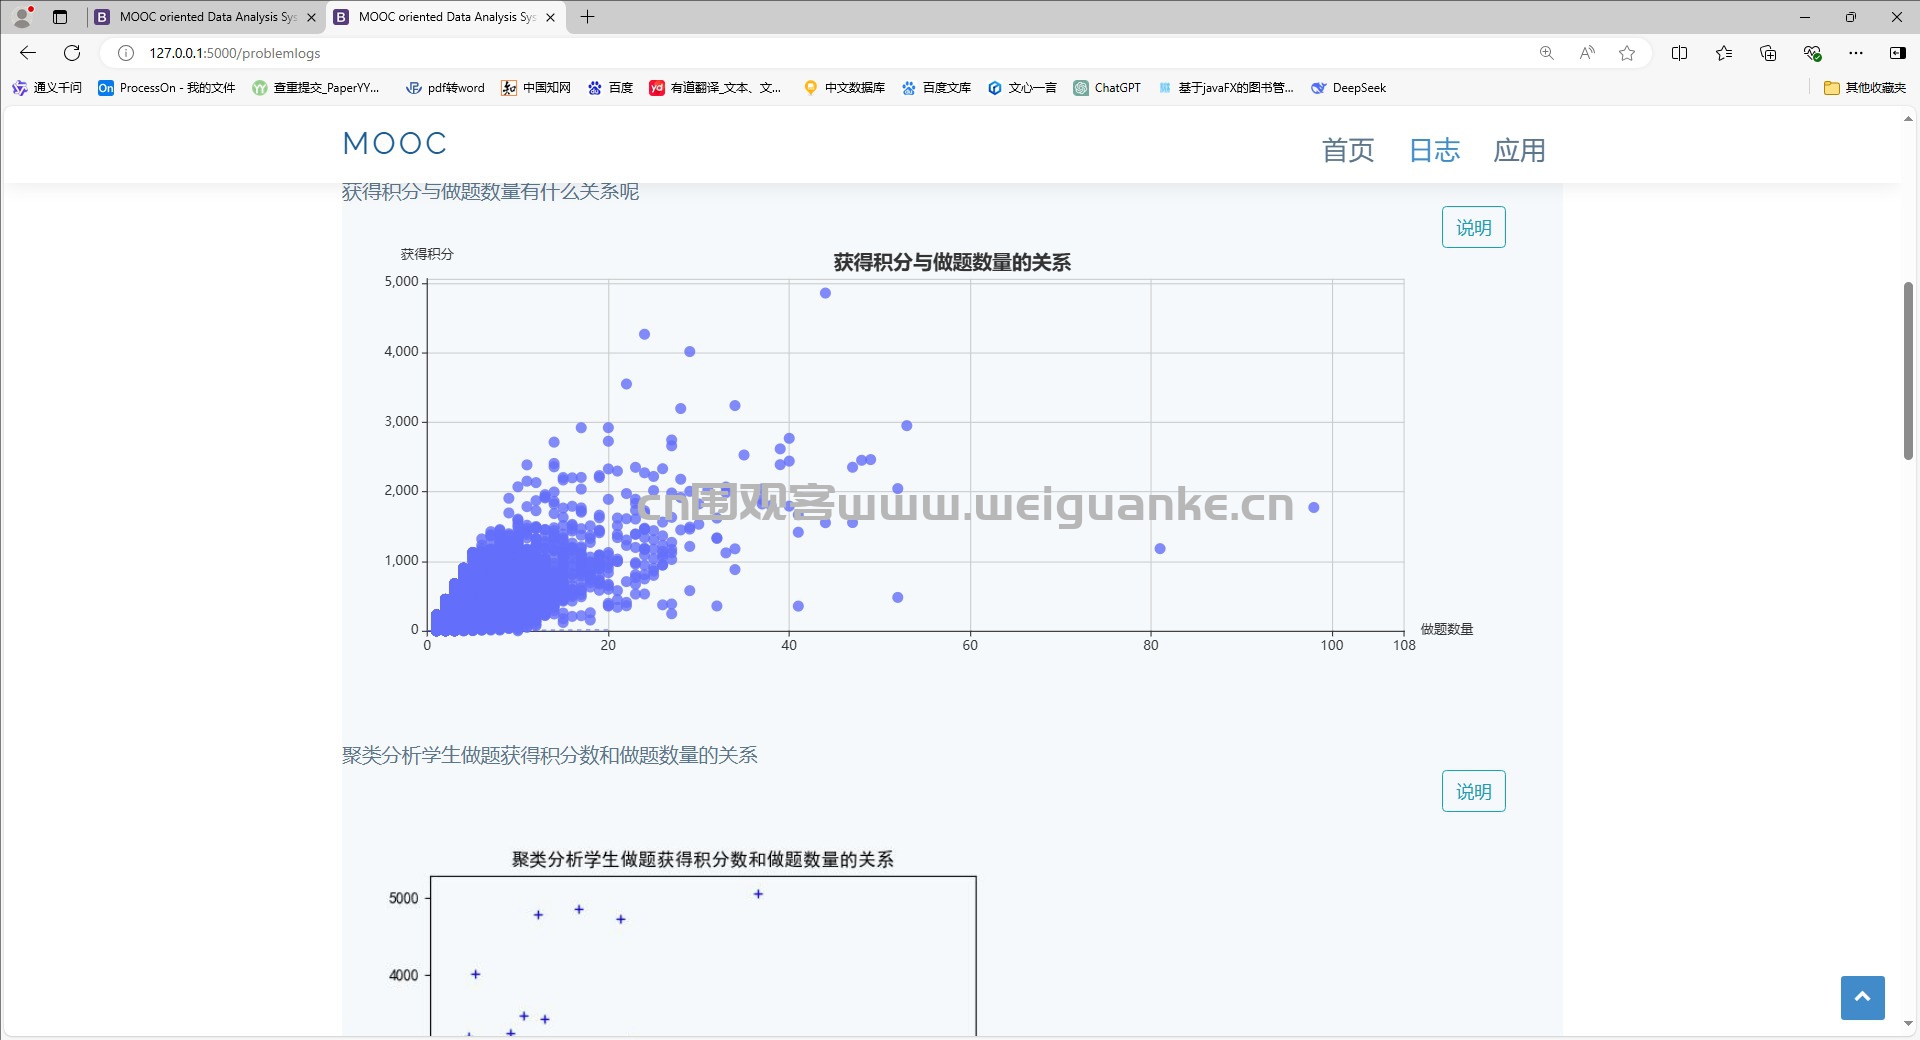The width and height of the screenshot is (1920, 1040).
Task: Open the 基于javaFX的图书管 bookmark
Action: pos(1226,88)
